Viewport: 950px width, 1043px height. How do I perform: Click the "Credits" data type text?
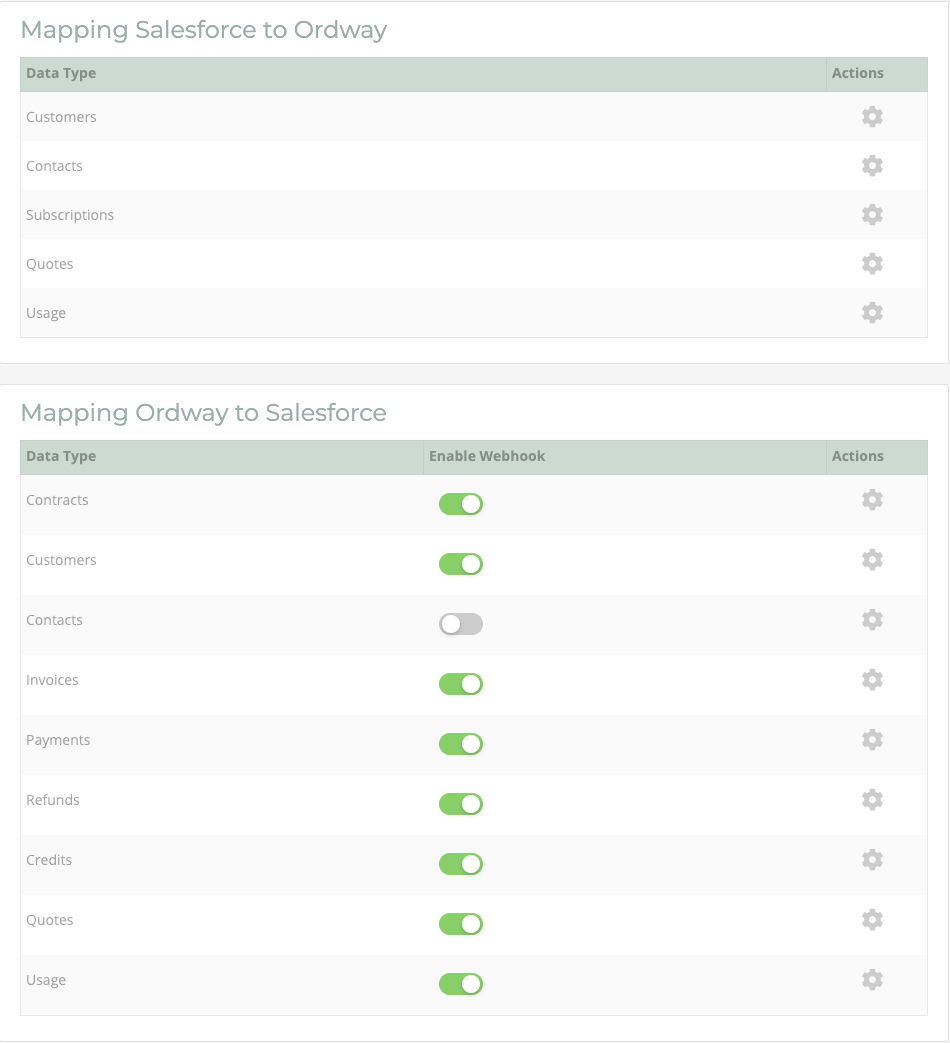coord(49,860)
